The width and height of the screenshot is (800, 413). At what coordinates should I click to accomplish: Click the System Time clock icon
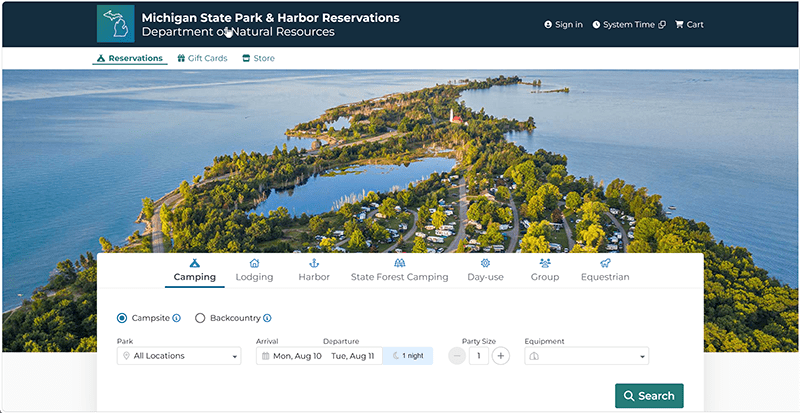596,25
